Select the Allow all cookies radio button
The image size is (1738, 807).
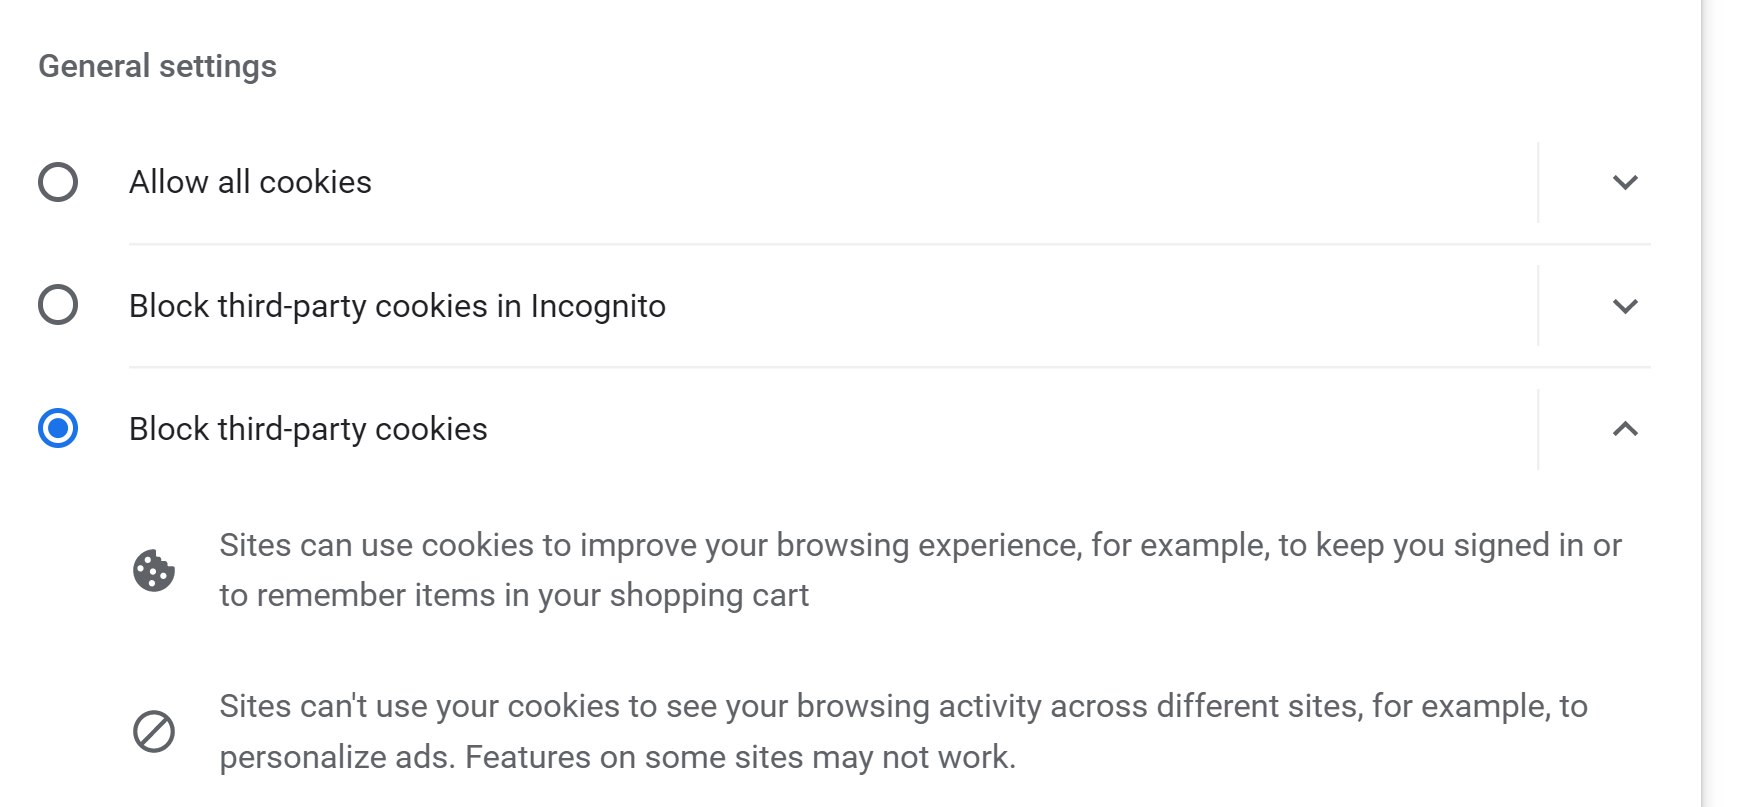pos(58,182)
